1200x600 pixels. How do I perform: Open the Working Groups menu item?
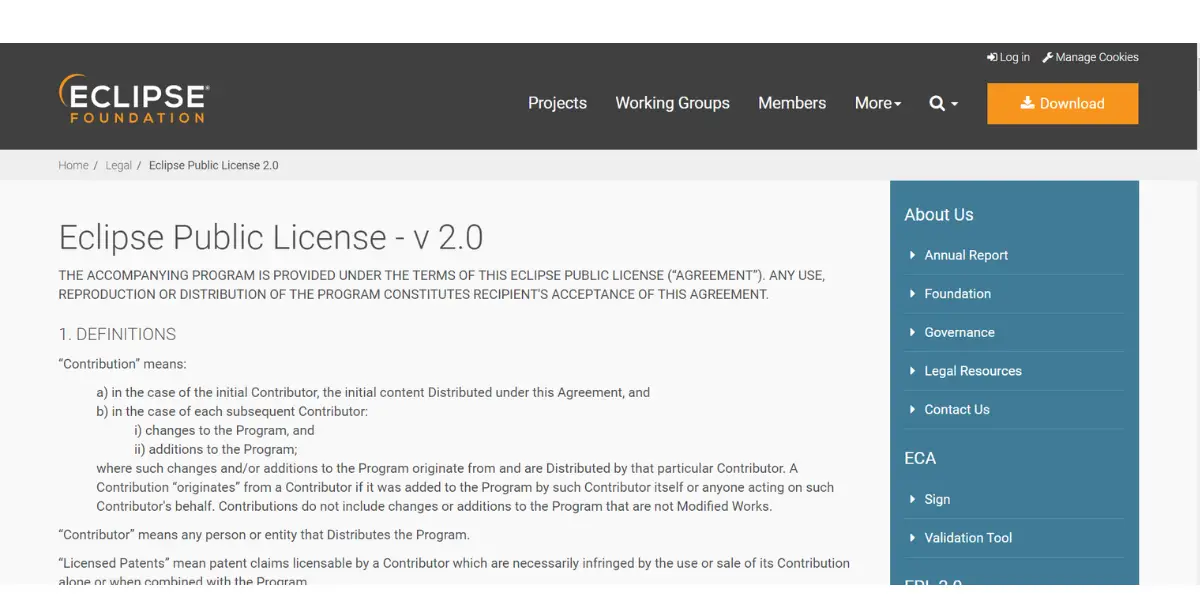pos(672,103)
